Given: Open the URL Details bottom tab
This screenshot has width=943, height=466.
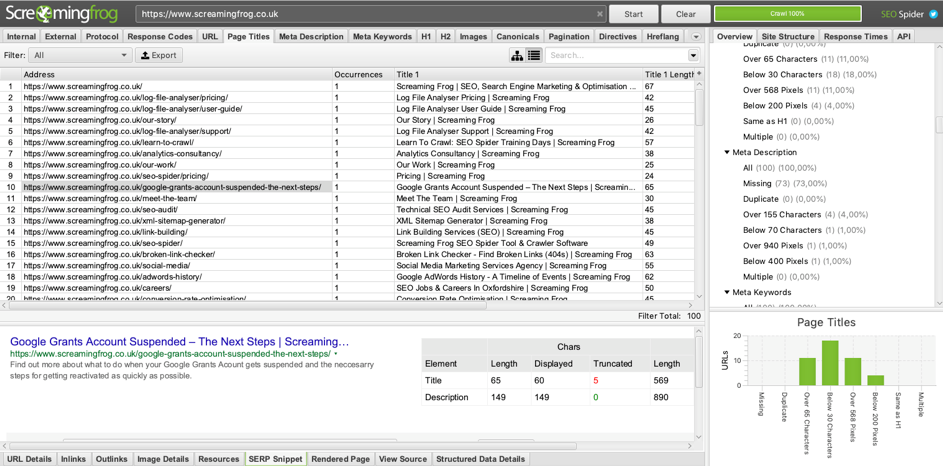Looking at the screenshot, I should [x=29, y=459].
